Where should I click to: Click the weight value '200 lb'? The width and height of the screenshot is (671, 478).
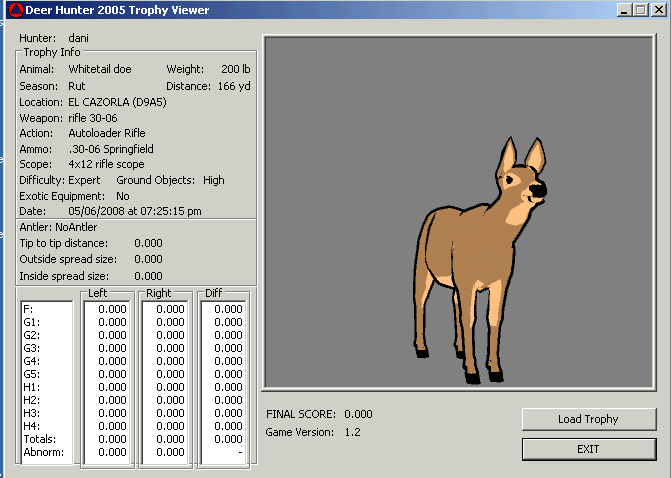tap(236, 69)
